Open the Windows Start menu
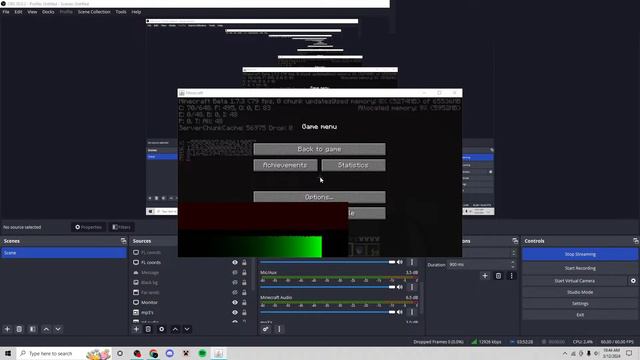Viewport: 640px width, 360px height. pos(8,353)
